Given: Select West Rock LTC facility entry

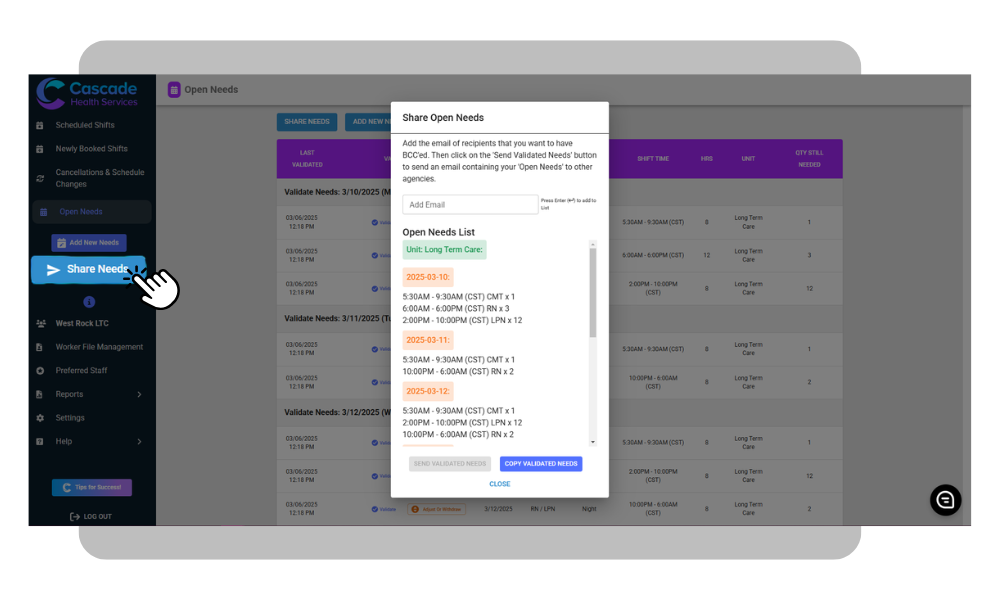Looking at the screenshot, I should click(x=82, y=324).
